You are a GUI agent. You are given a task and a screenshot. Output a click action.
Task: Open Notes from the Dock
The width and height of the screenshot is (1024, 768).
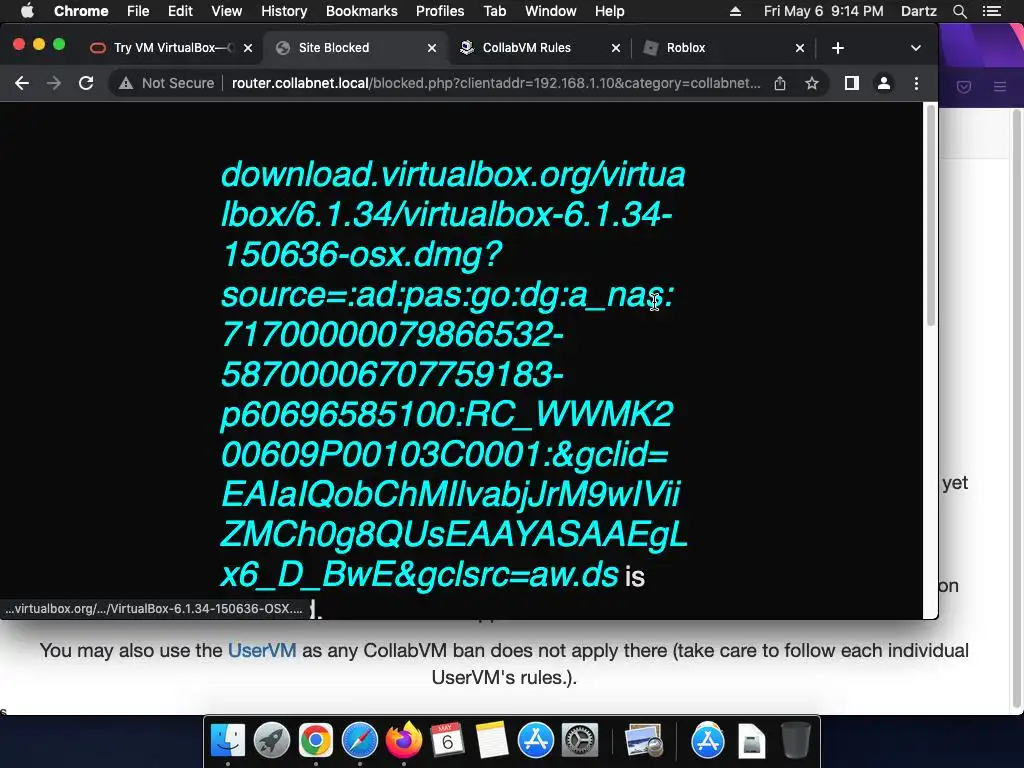click(x=492, y=741)
